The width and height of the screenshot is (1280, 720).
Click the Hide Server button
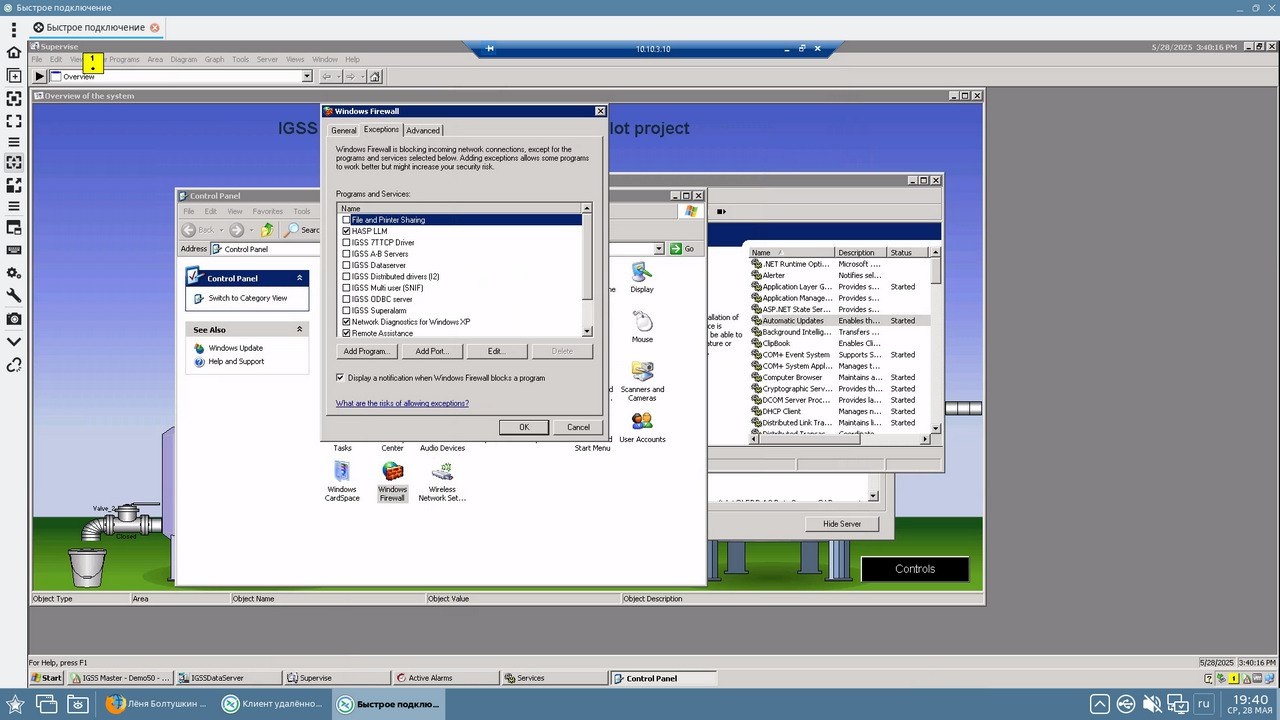click(842, 524)
